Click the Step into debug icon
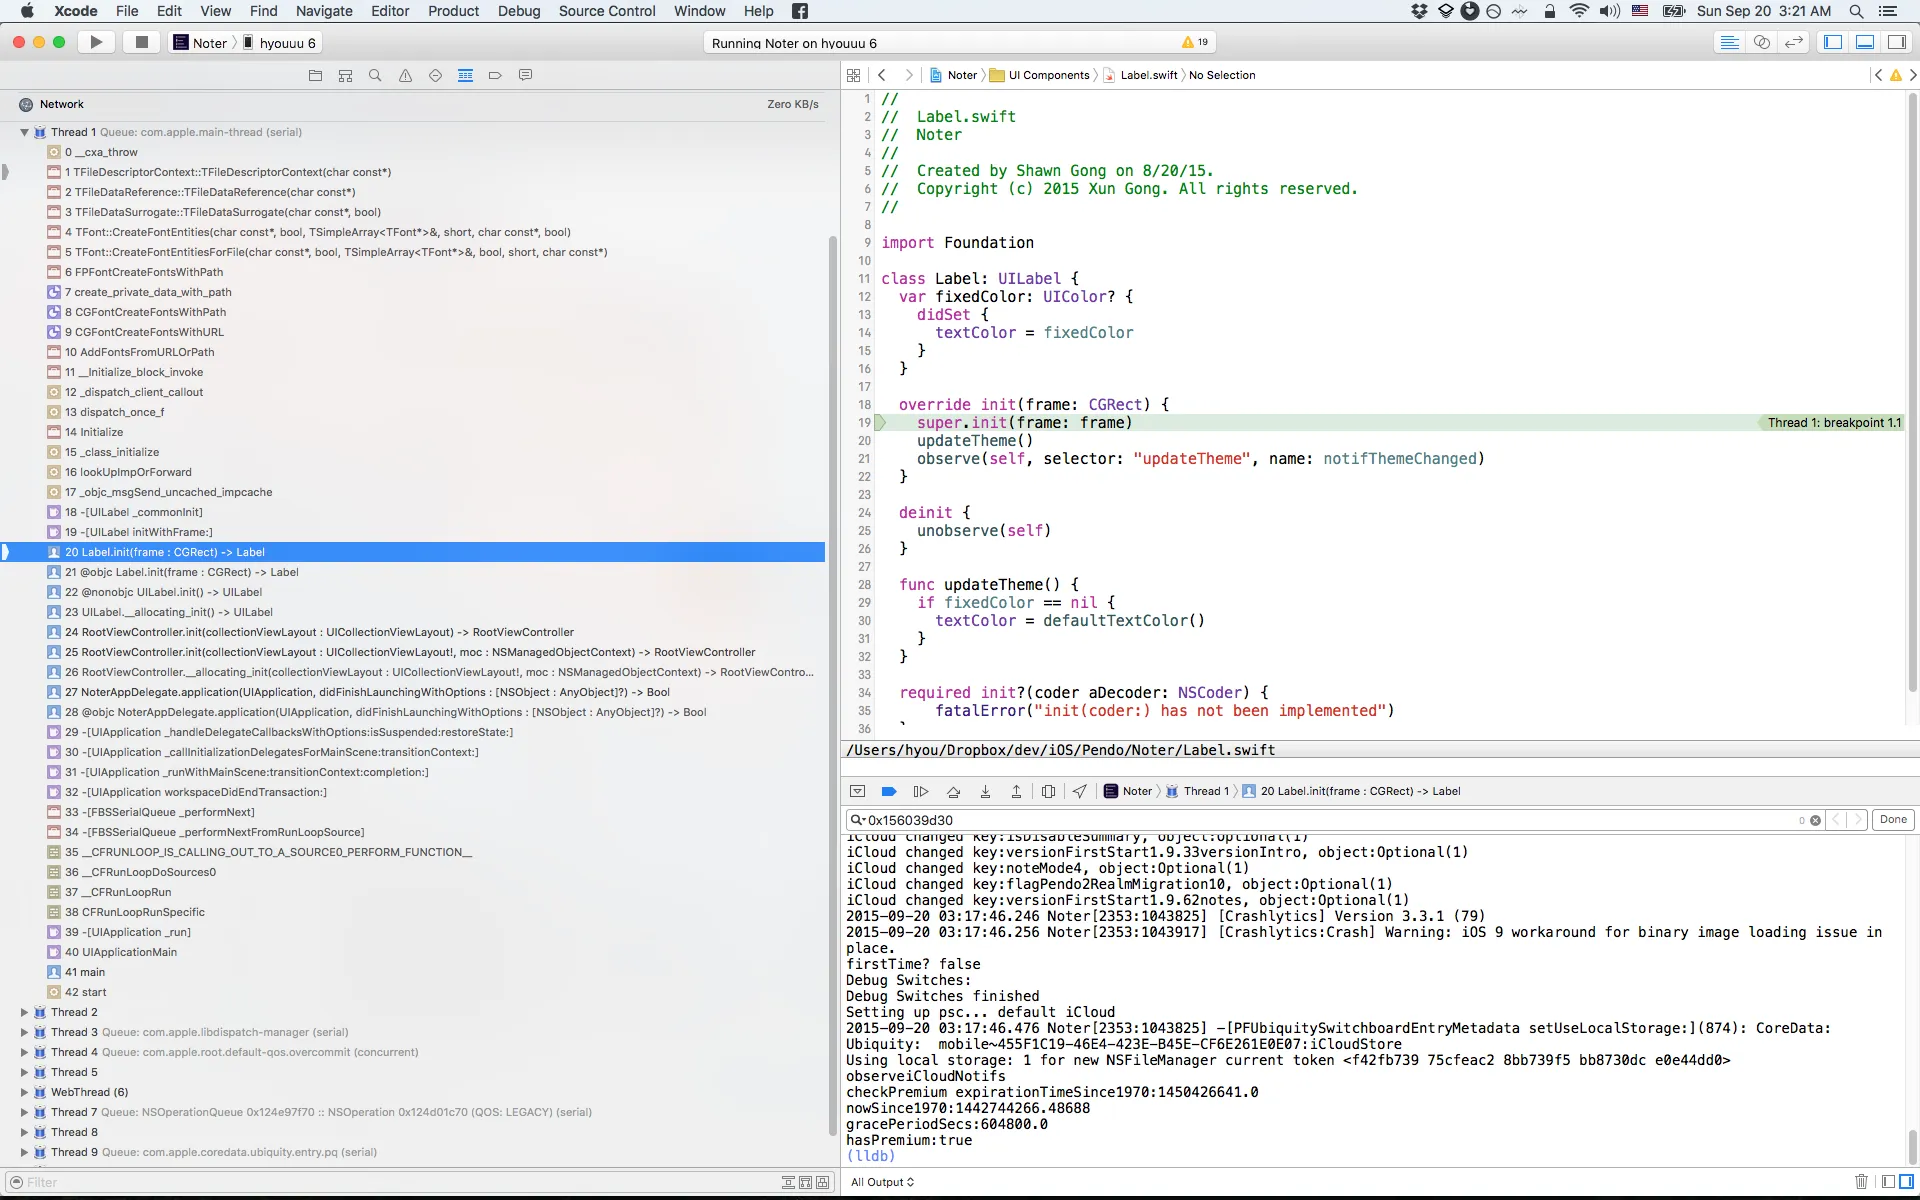This screenshot has height=1200, width=1920. [985, 791]
